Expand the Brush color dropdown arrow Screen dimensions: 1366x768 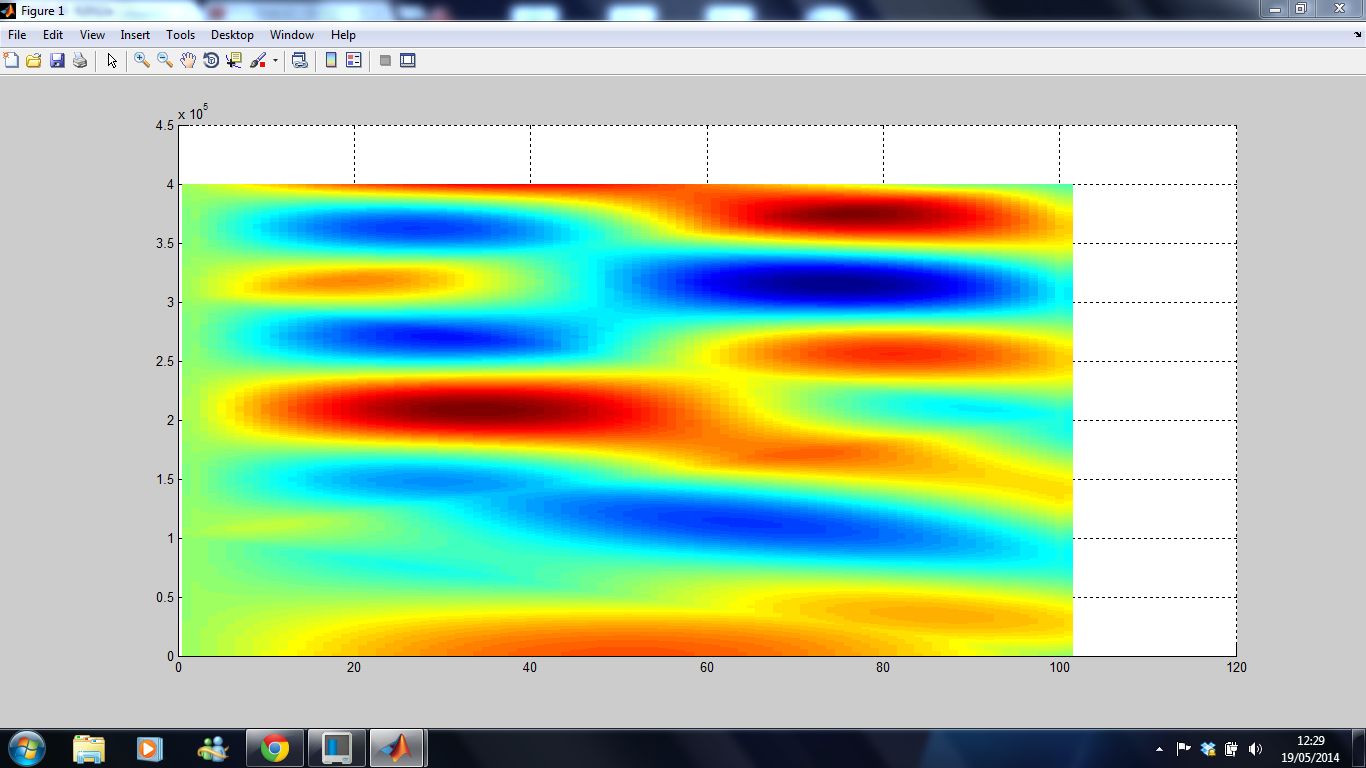(275, 61)
